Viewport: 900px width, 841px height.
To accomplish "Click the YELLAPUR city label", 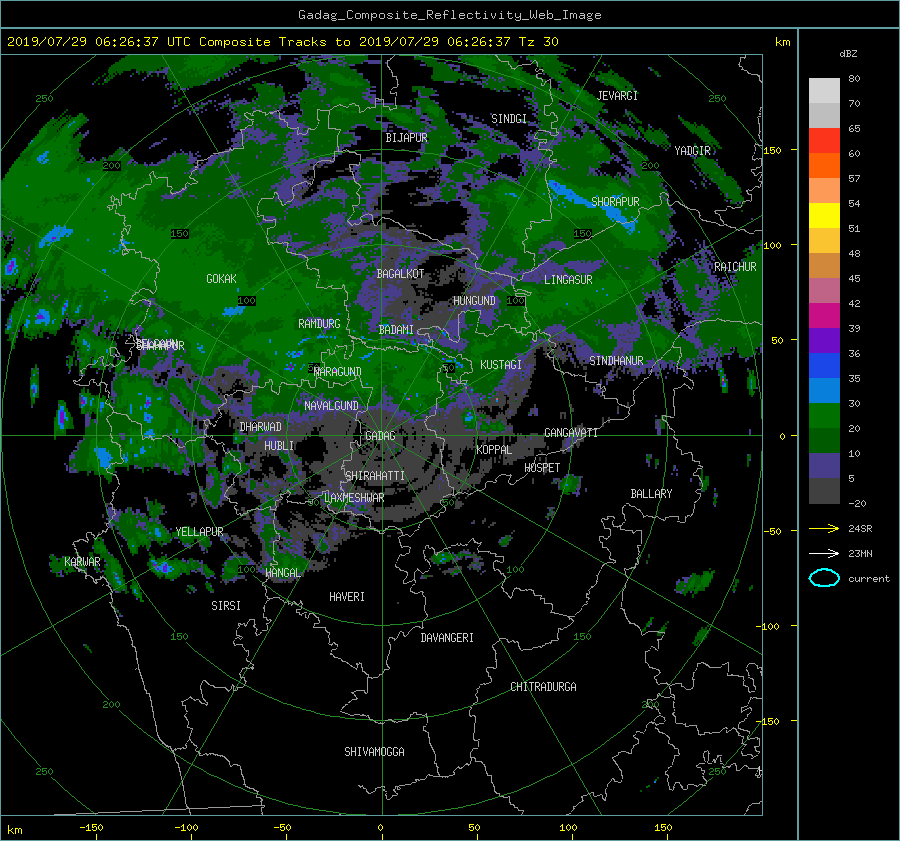I will (199, 532).
